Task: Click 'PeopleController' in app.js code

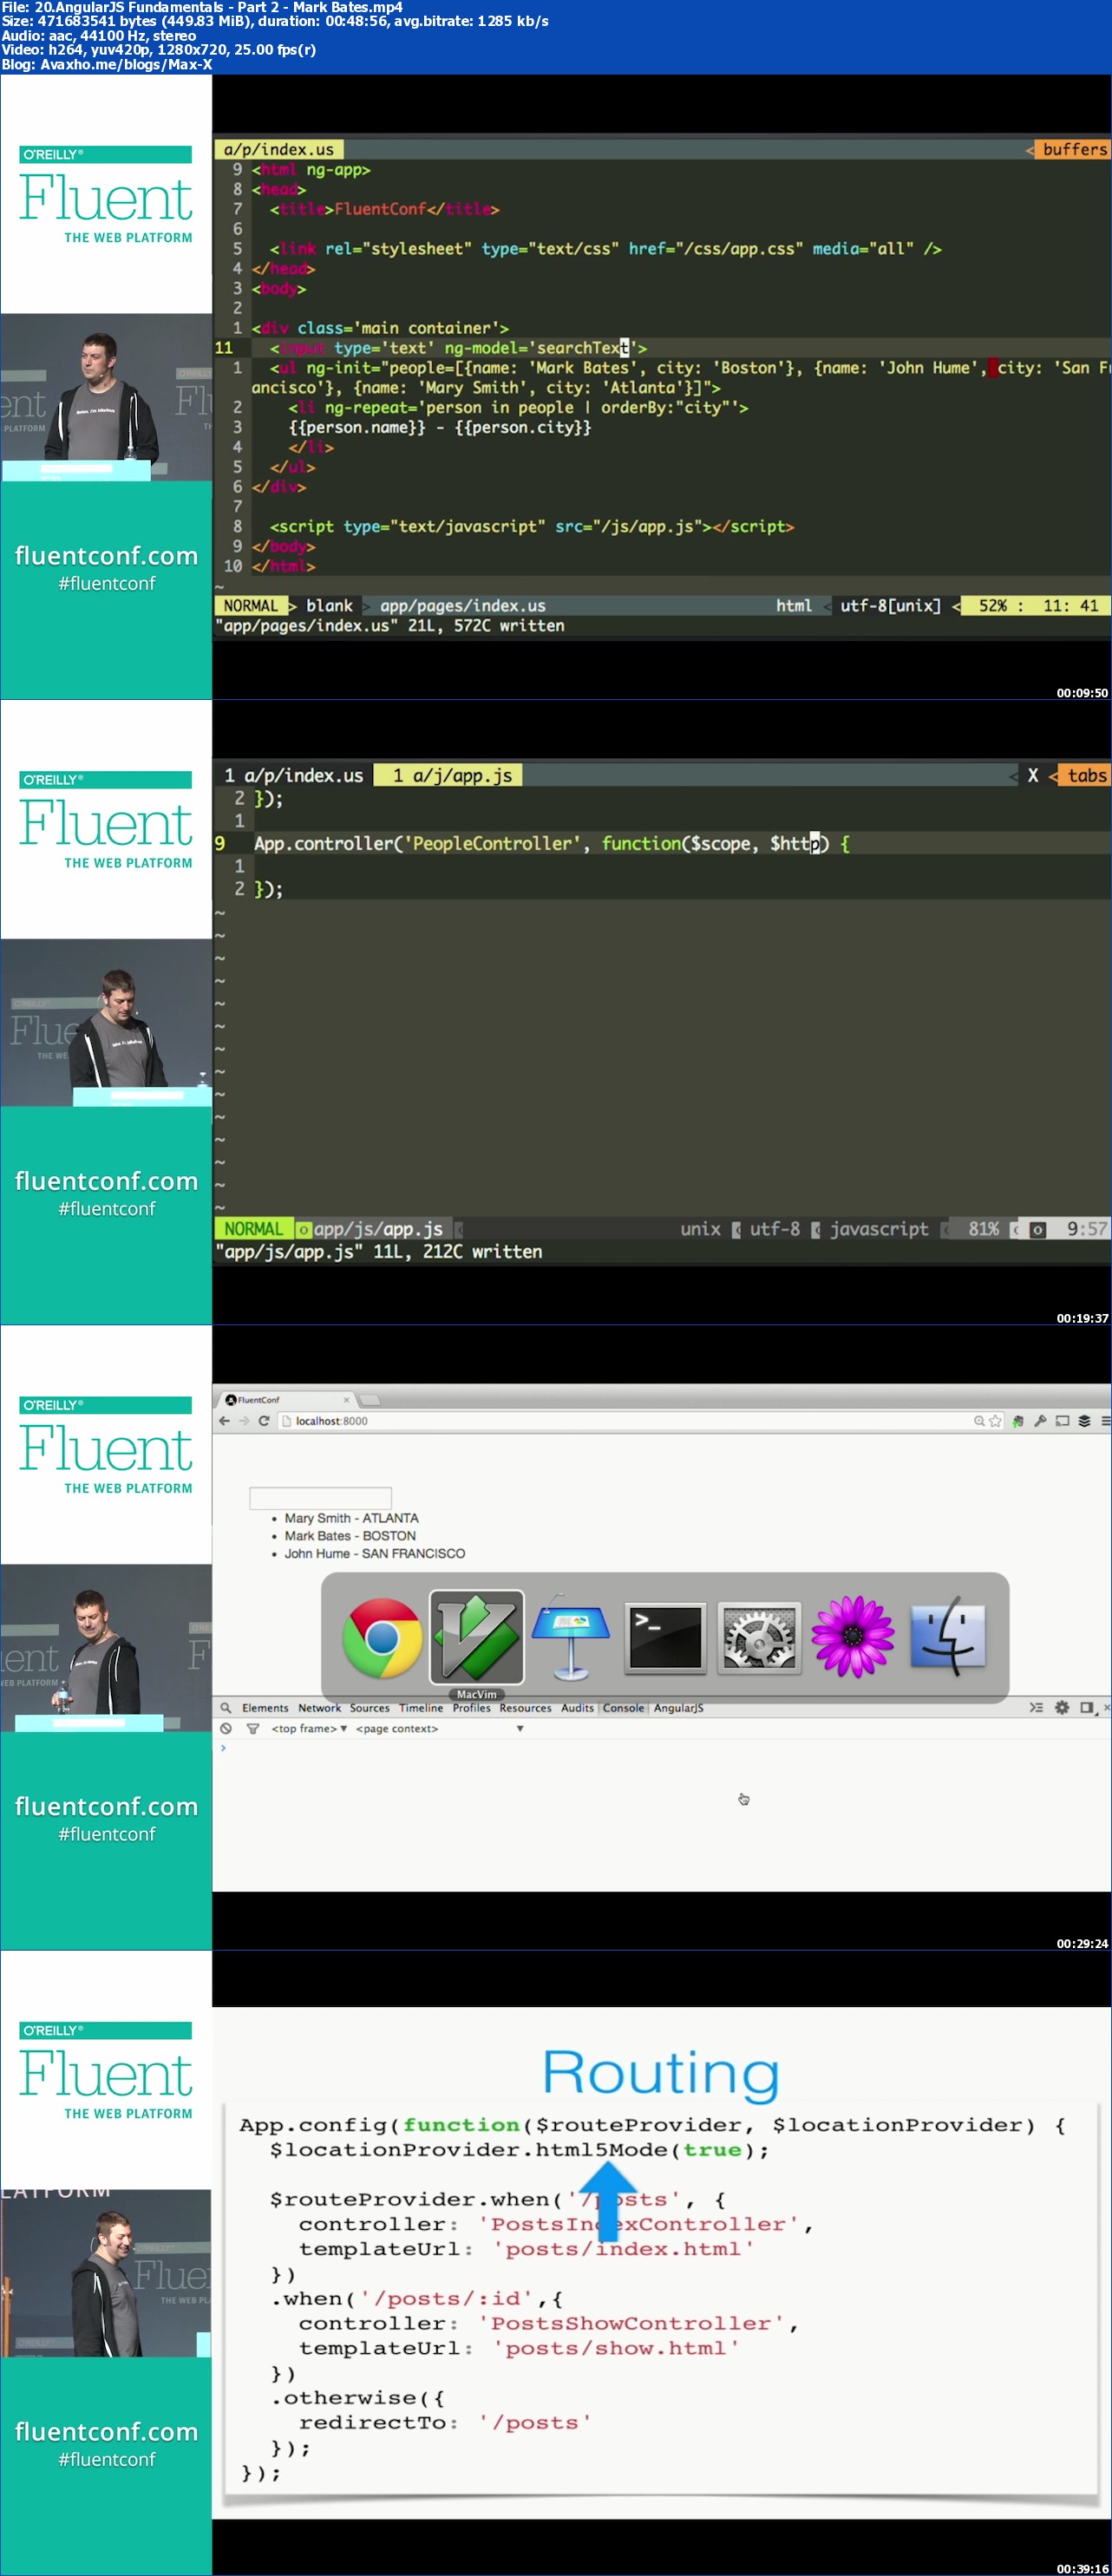Action: pos(494,843)
